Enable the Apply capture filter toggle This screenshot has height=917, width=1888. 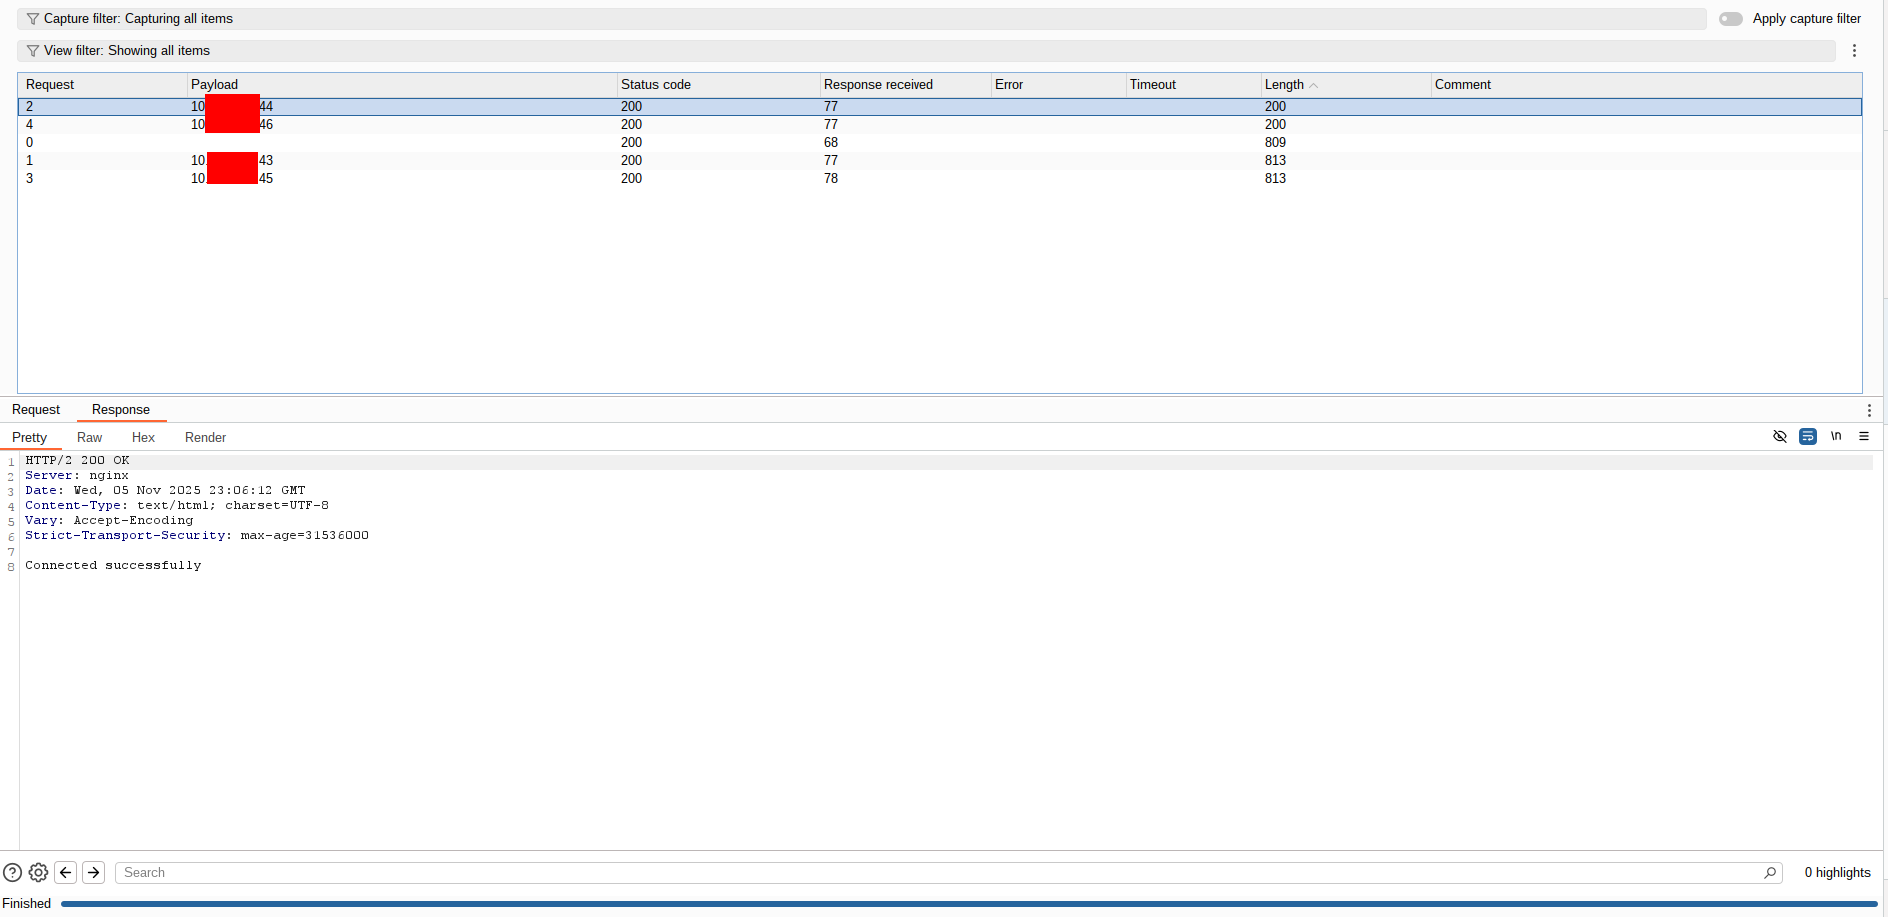click(x=1730, y=18)
